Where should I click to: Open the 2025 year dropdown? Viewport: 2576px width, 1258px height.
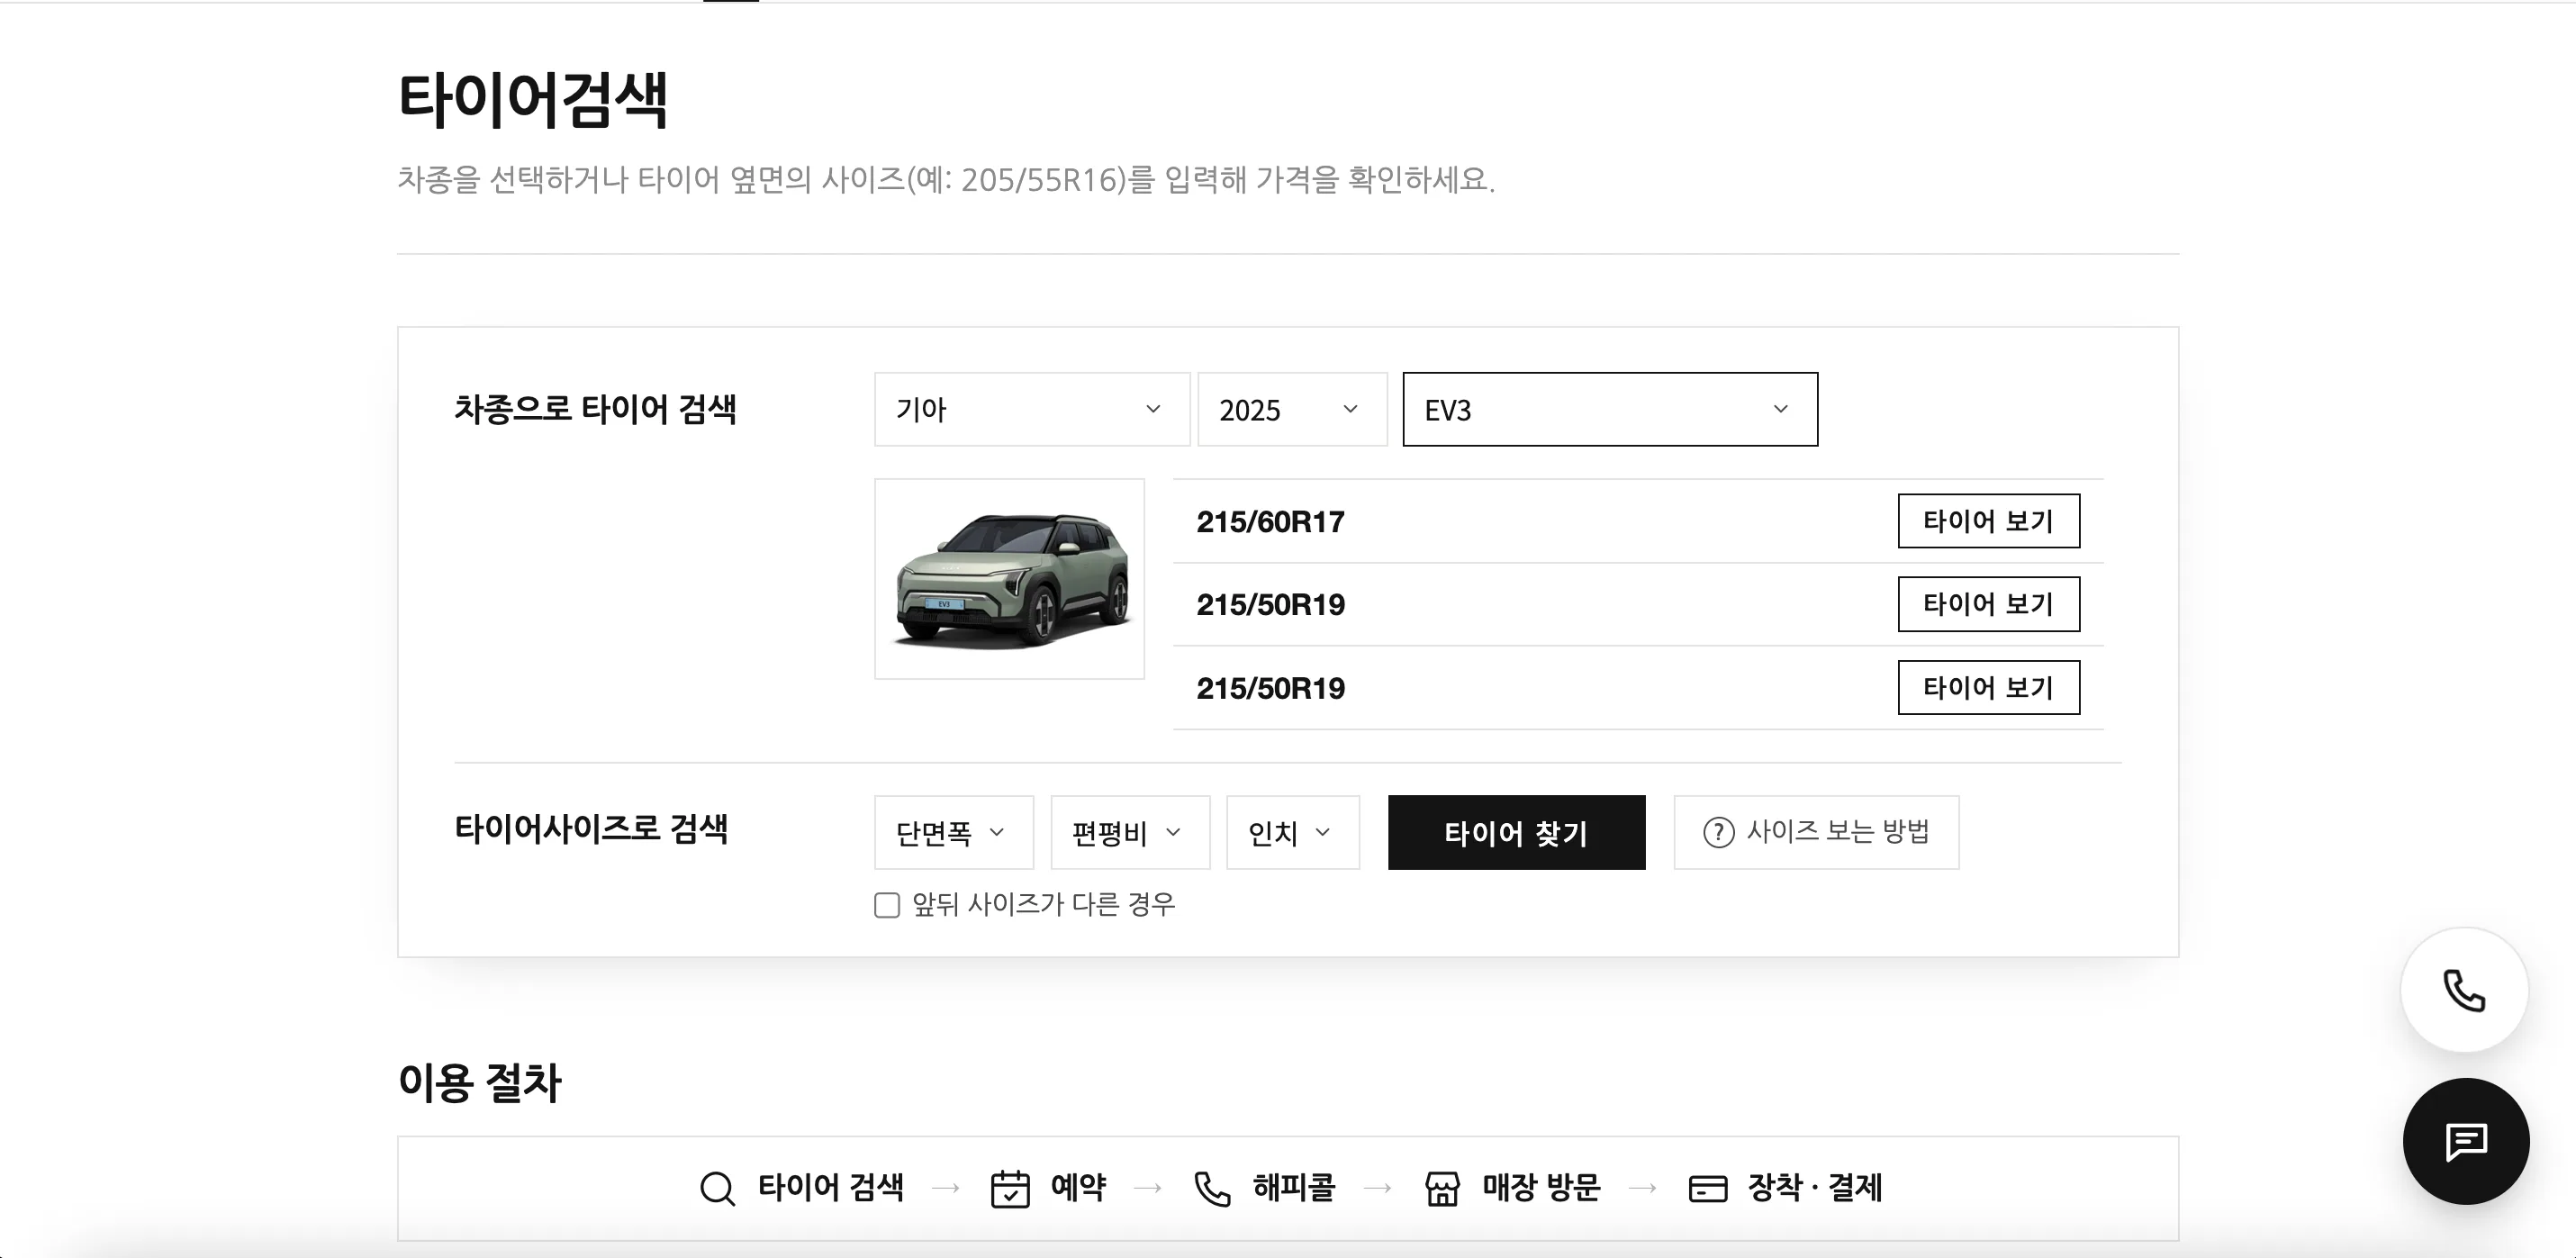(1292, 409)
